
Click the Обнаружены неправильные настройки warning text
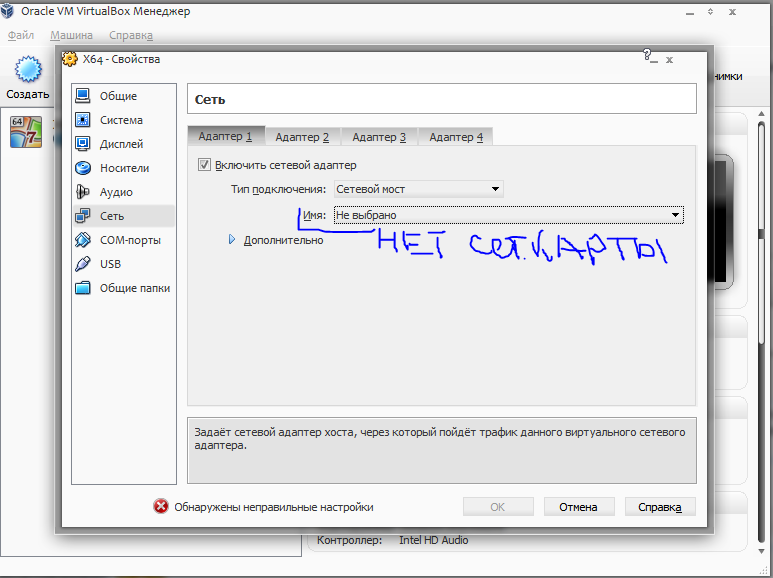[x=274, y=507]
